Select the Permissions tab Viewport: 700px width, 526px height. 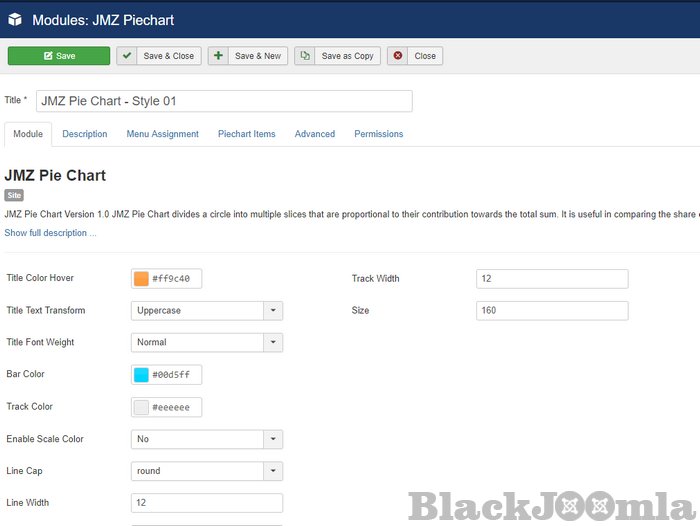[378, 134]
